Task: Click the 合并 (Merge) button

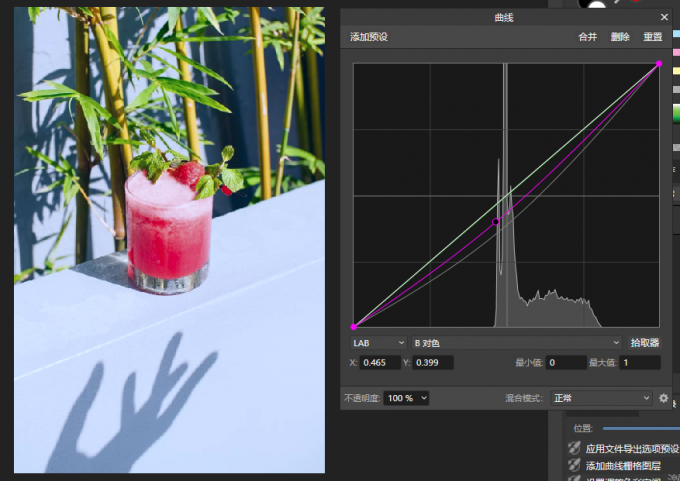Action: pos(588,37)
